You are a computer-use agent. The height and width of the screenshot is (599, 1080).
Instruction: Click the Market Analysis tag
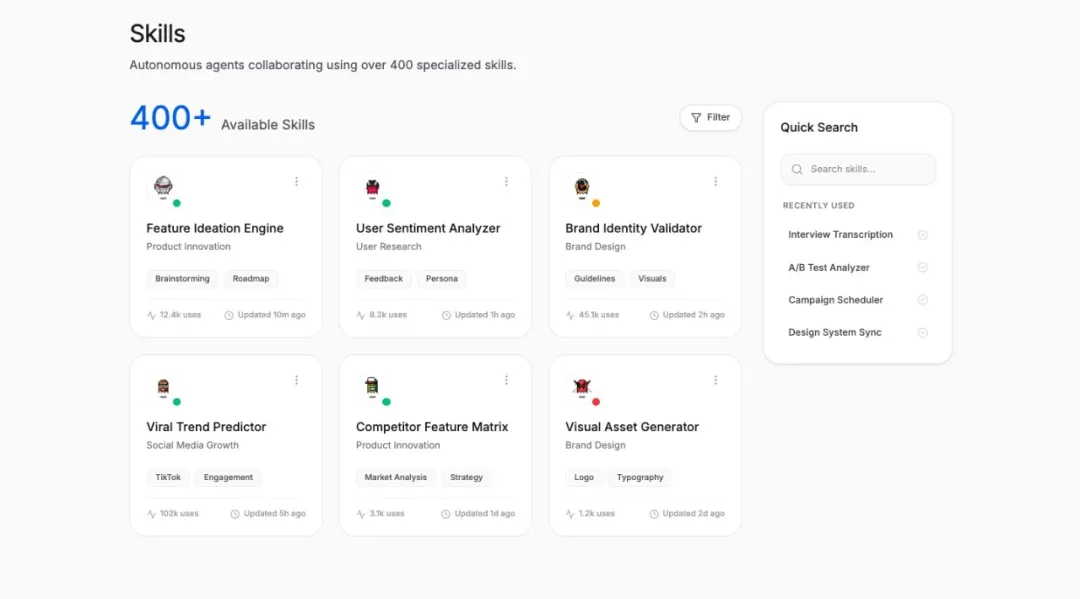tap(395, 478)
